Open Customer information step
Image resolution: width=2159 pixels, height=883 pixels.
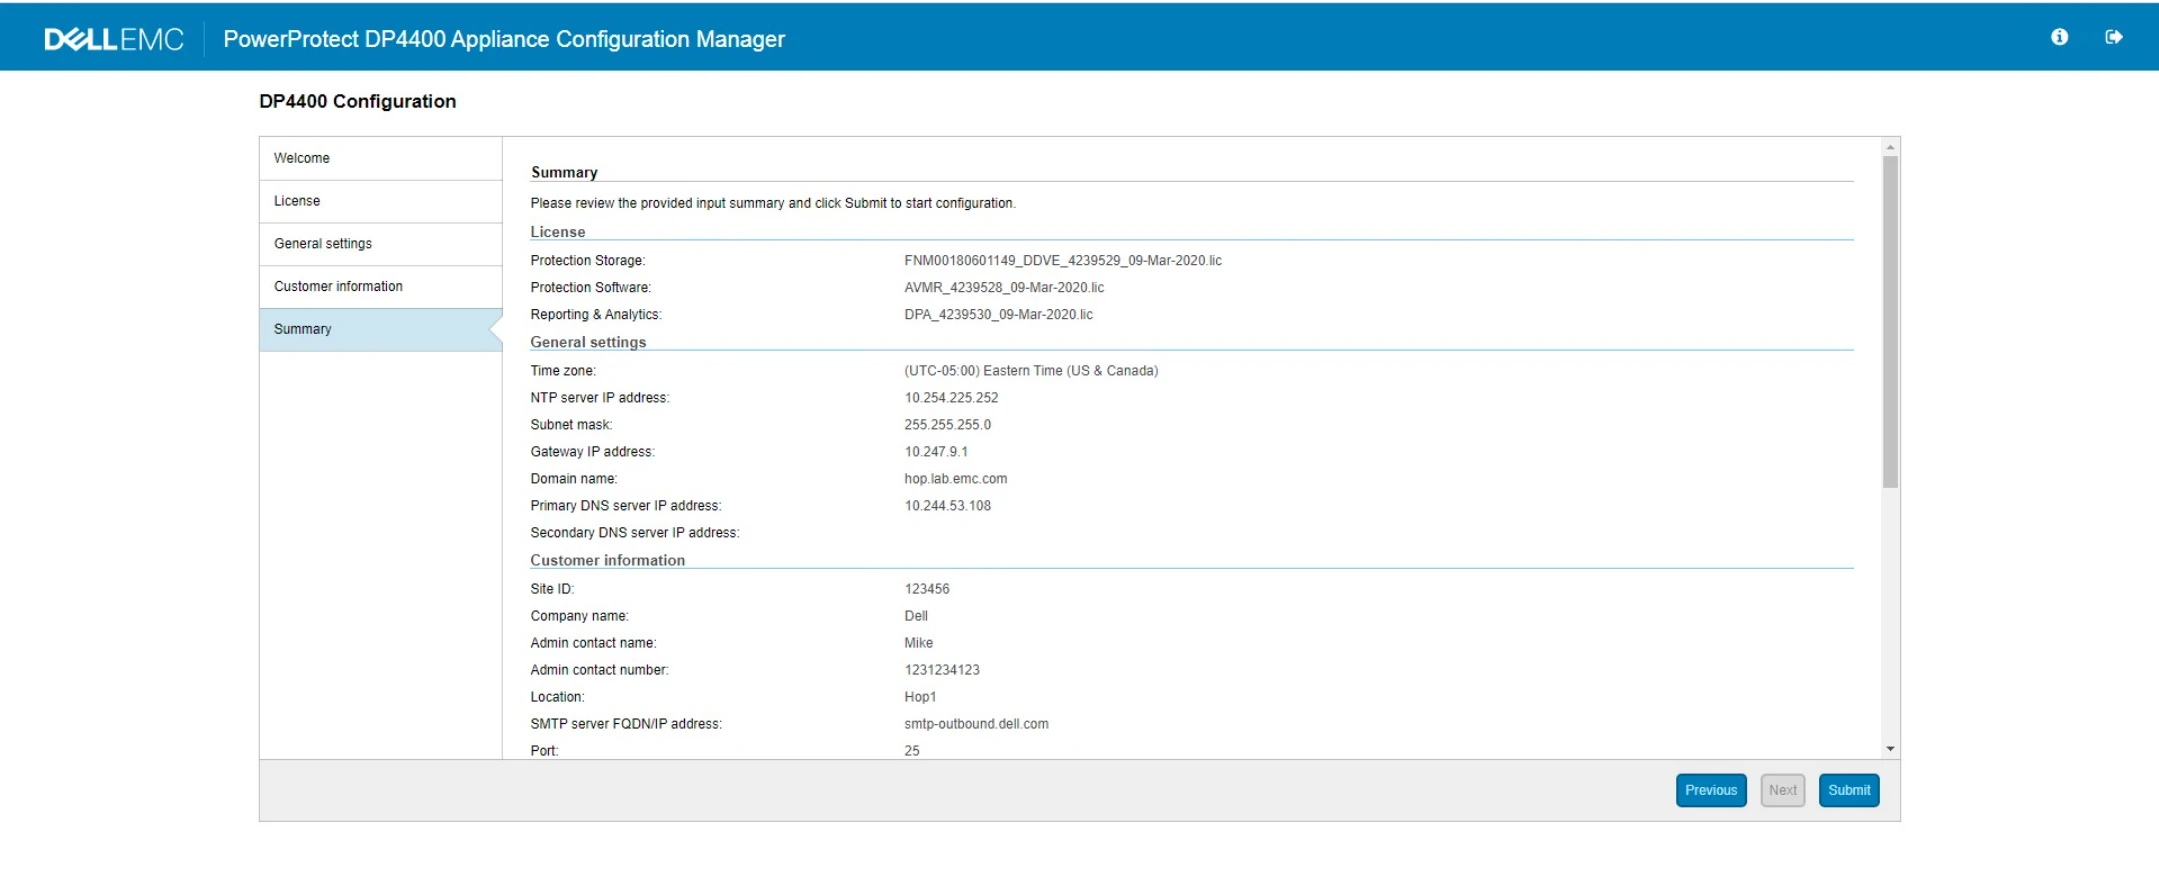point(338,286)
